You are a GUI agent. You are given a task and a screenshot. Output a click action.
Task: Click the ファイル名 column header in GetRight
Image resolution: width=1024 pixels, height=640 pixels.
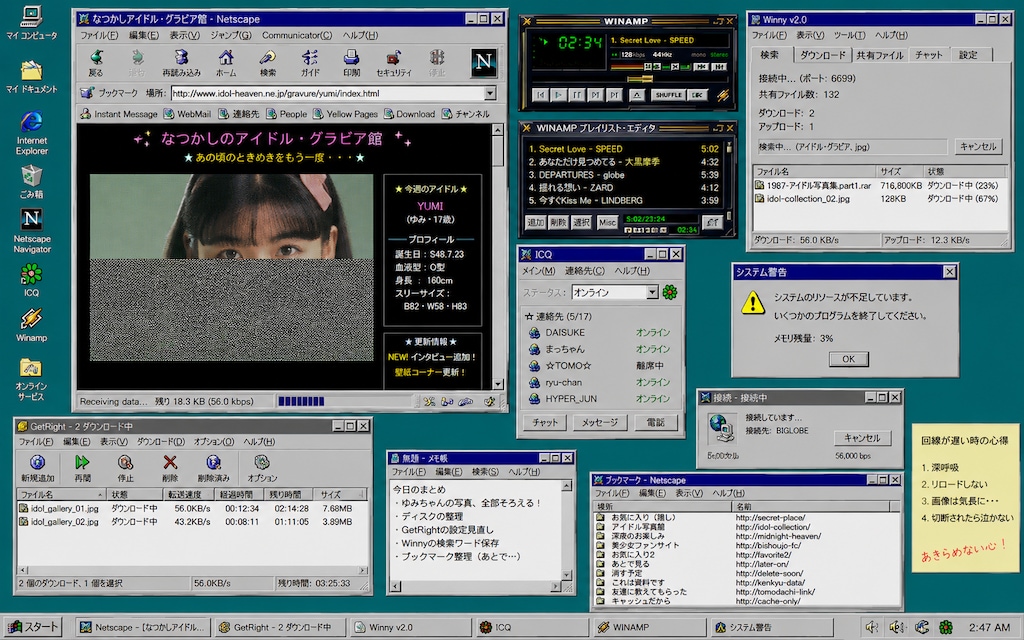pos(61,494)
